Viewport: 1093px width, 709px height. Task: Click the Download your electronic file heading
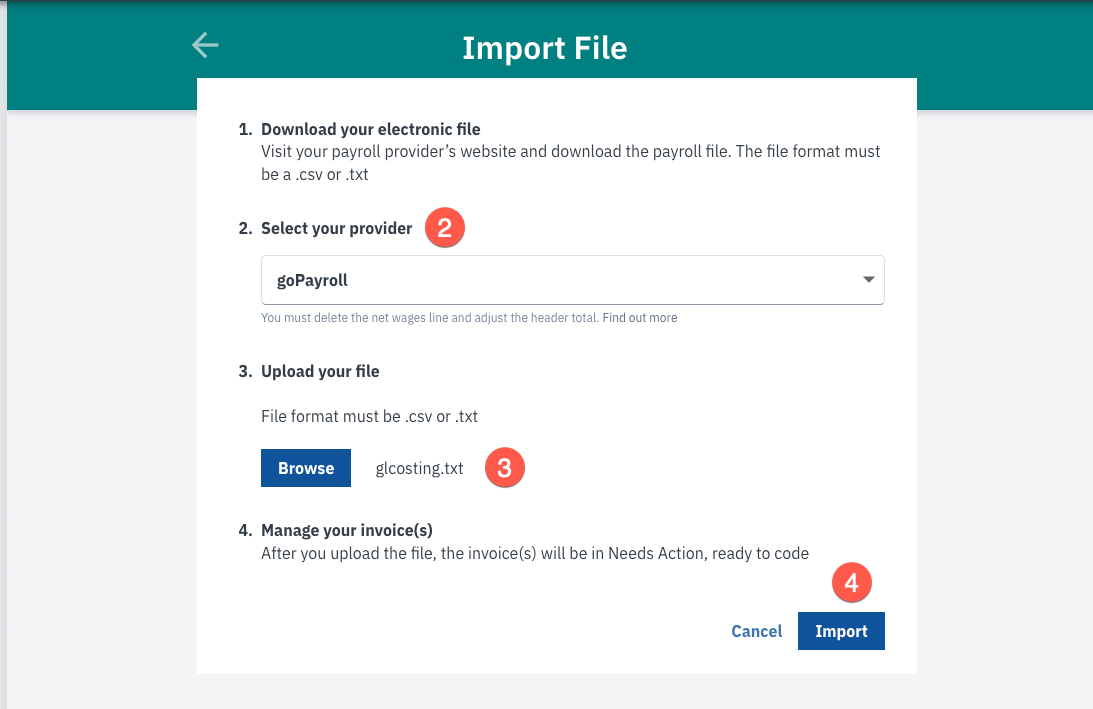370,129
